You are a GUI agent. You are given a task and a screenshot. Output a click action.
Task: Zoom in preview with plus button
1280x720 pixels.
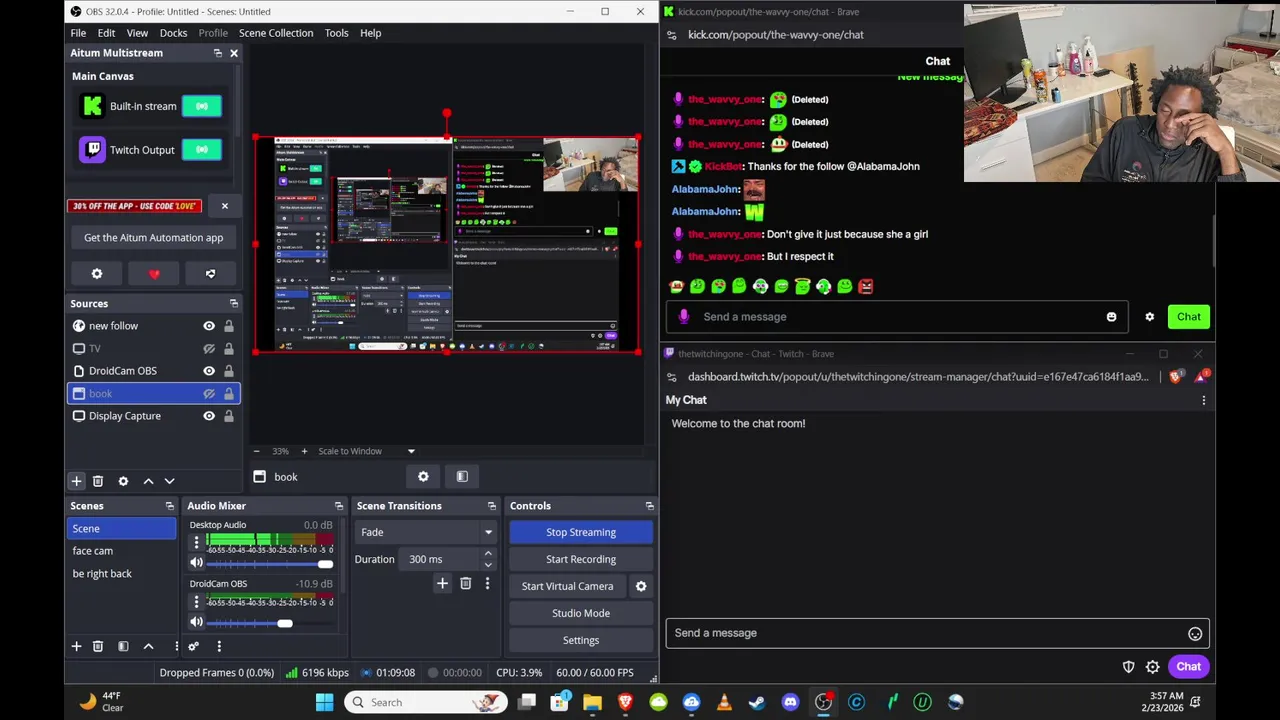pyautogui.click(x=304, y=451)
